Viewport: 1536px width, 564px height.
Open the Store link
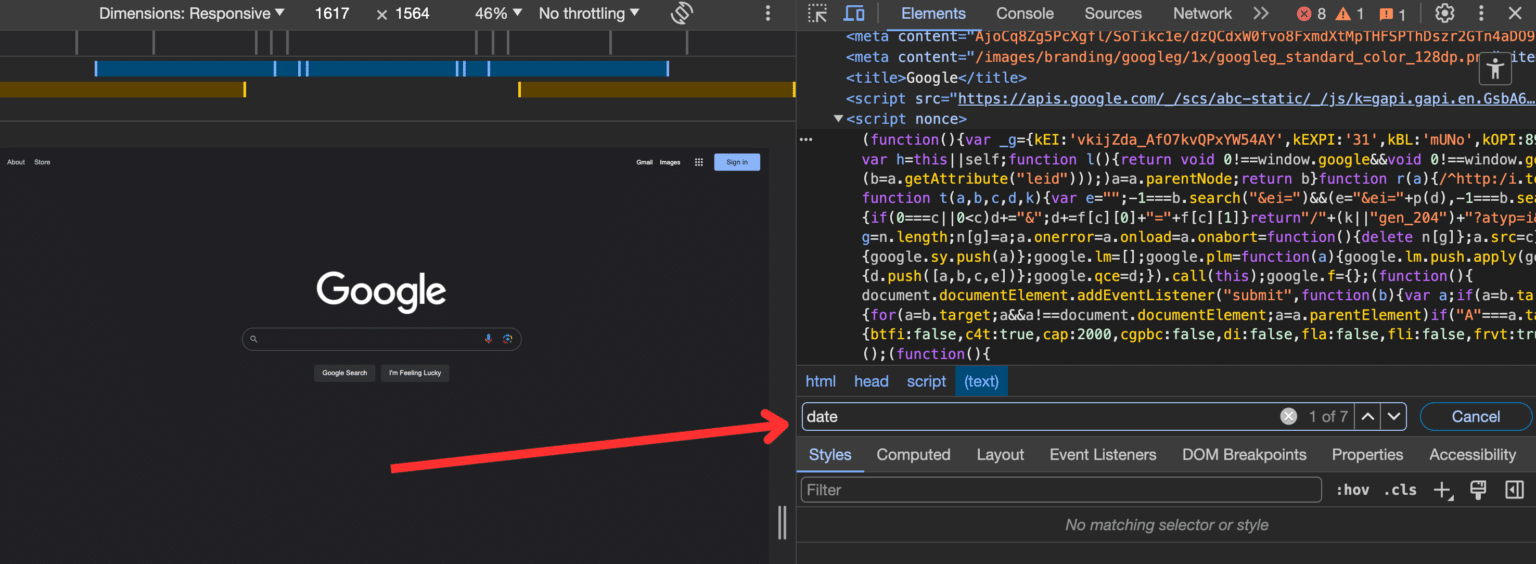pyautogui.click(x=42, y=162)
